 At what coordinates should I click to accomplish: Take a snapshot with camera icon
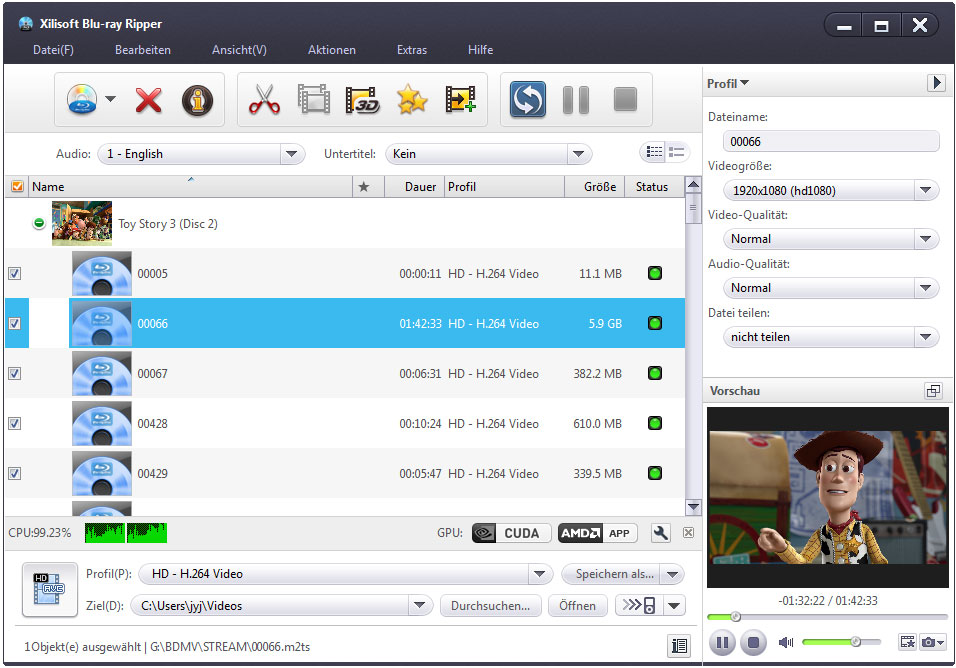click(x=929, y=642)
